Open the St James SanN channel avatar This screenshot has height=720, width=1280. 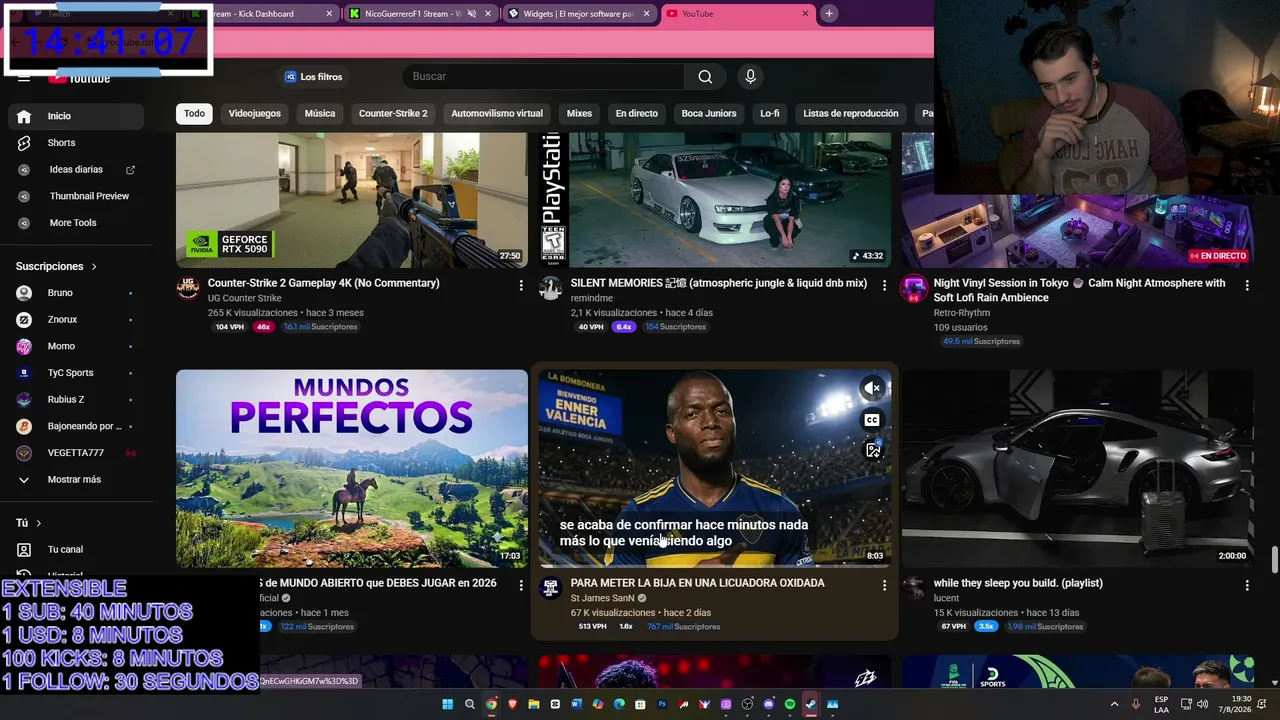pos(550,588)
